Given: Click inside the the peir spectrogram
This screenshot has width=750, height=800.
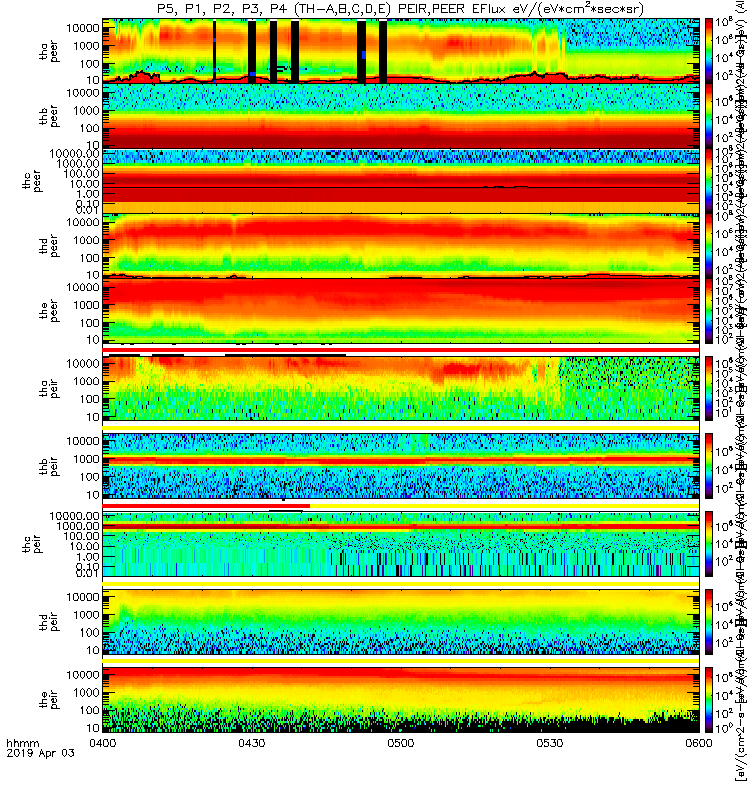Looking at the screenshot, I should [401, 699].
